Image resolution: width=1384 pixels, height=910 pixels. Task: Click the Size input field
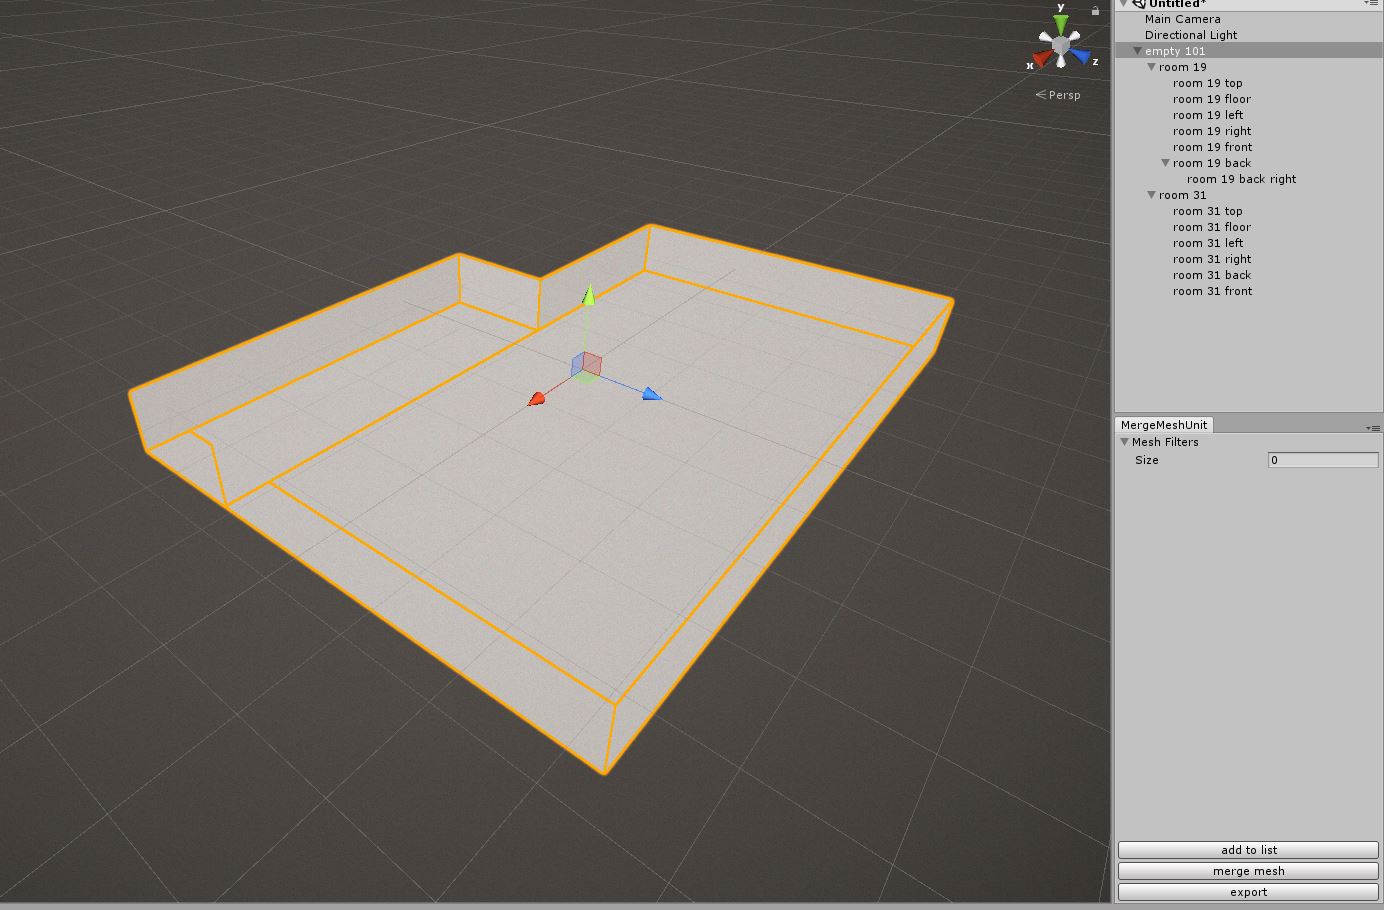tap(1323, 460)
